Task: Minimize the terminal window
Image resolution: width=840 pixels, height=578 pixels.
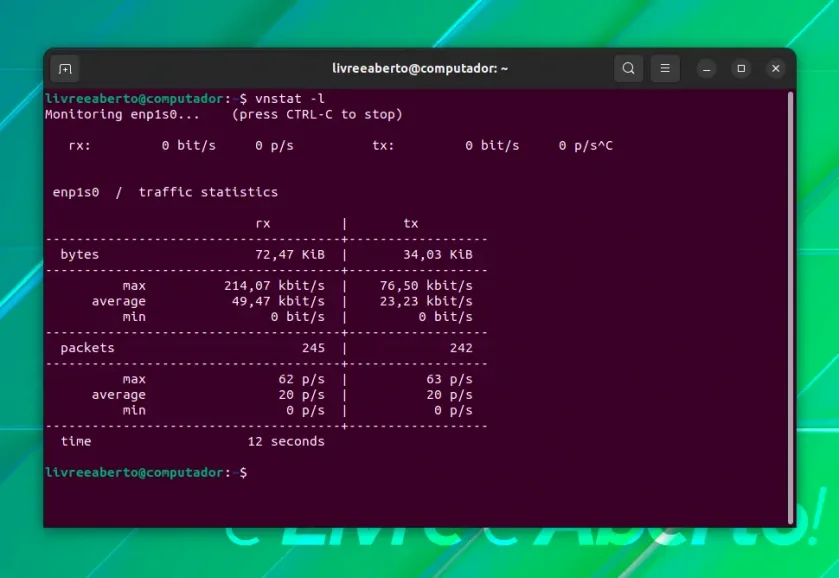Action: pyautogui.click(x=707, y=69)
